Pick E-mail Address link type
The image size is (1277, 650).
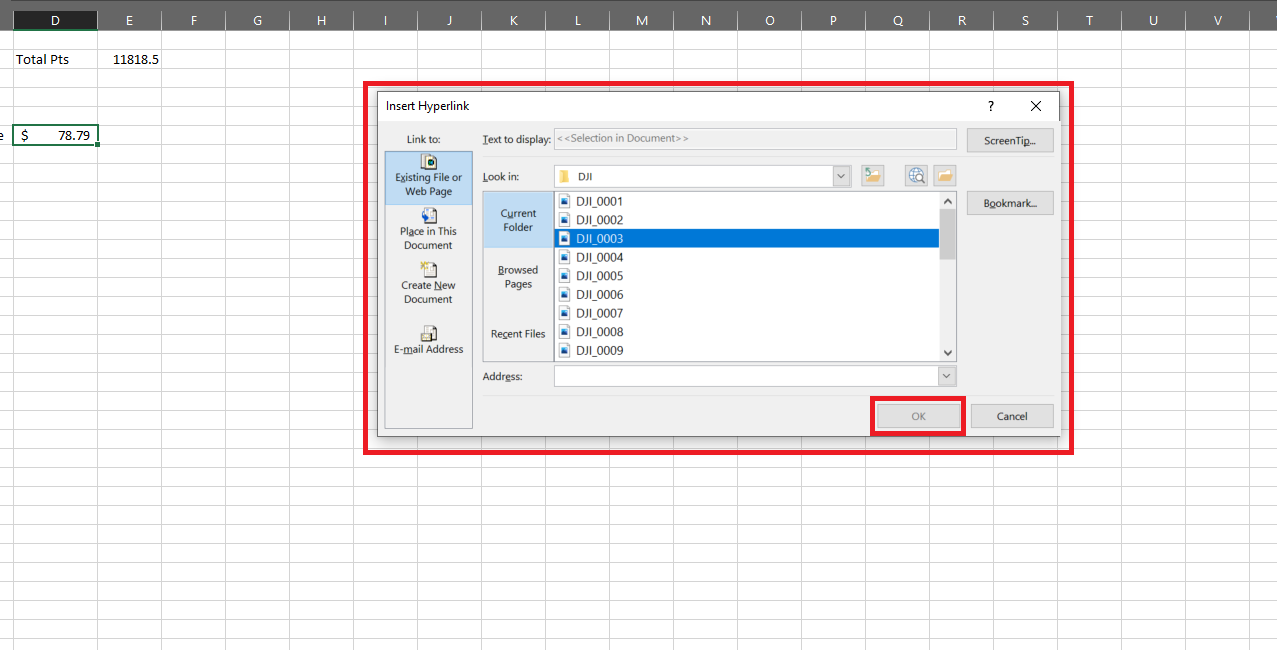428,341
